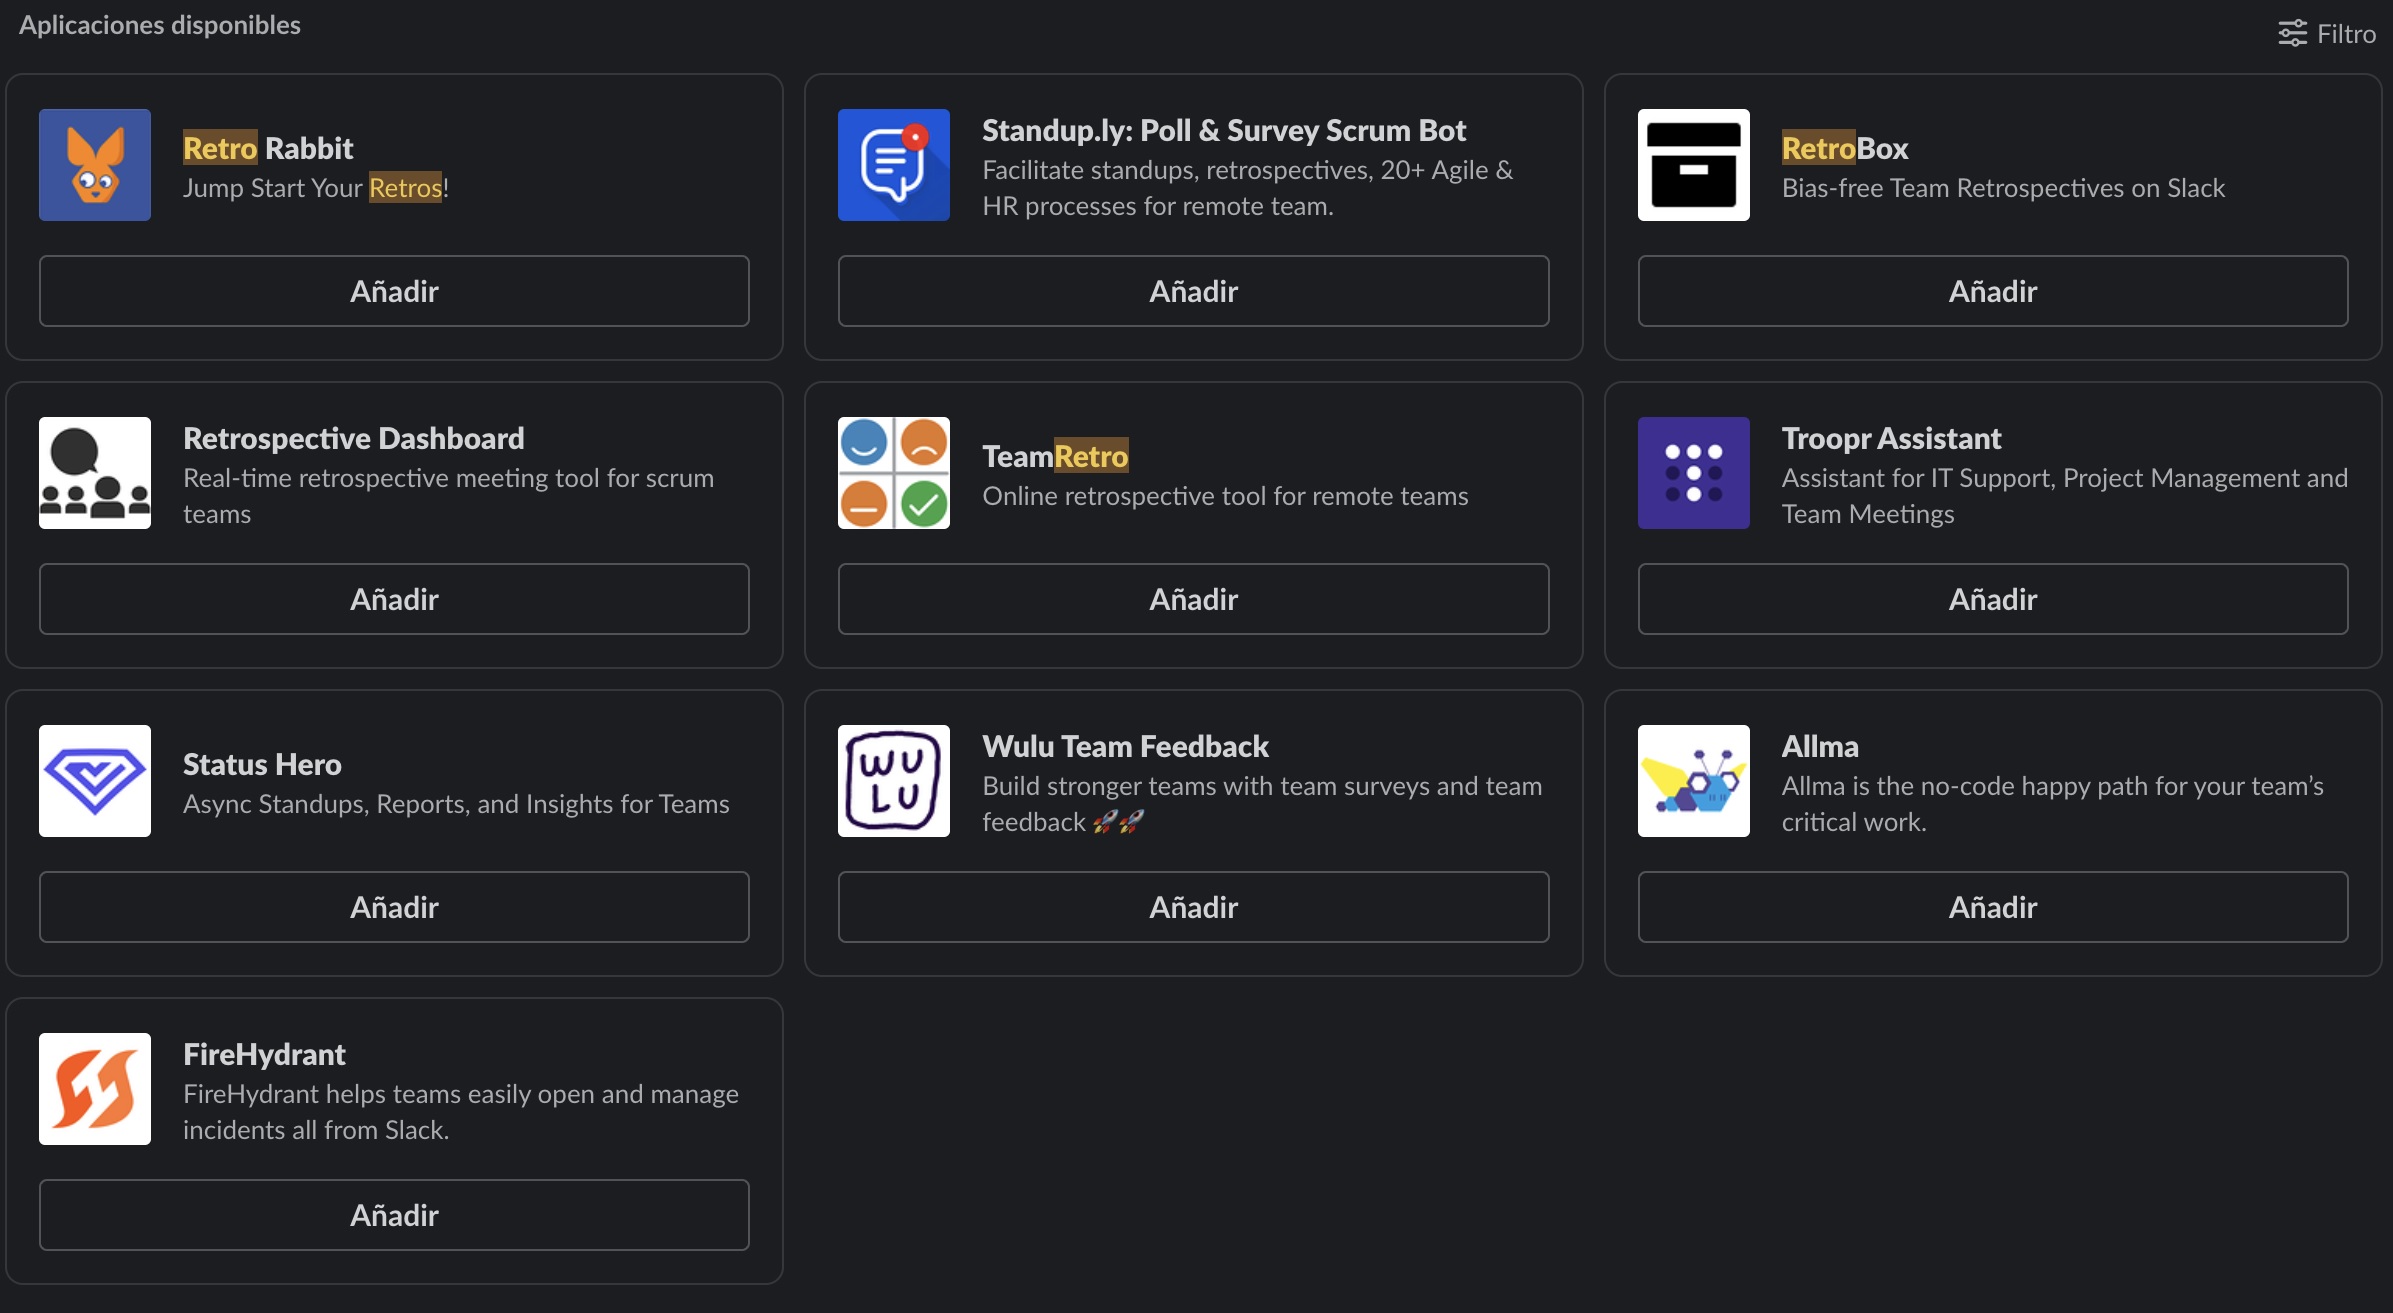Open Standup.ly: Poll & Survey Scrum Bot title

1224,130
